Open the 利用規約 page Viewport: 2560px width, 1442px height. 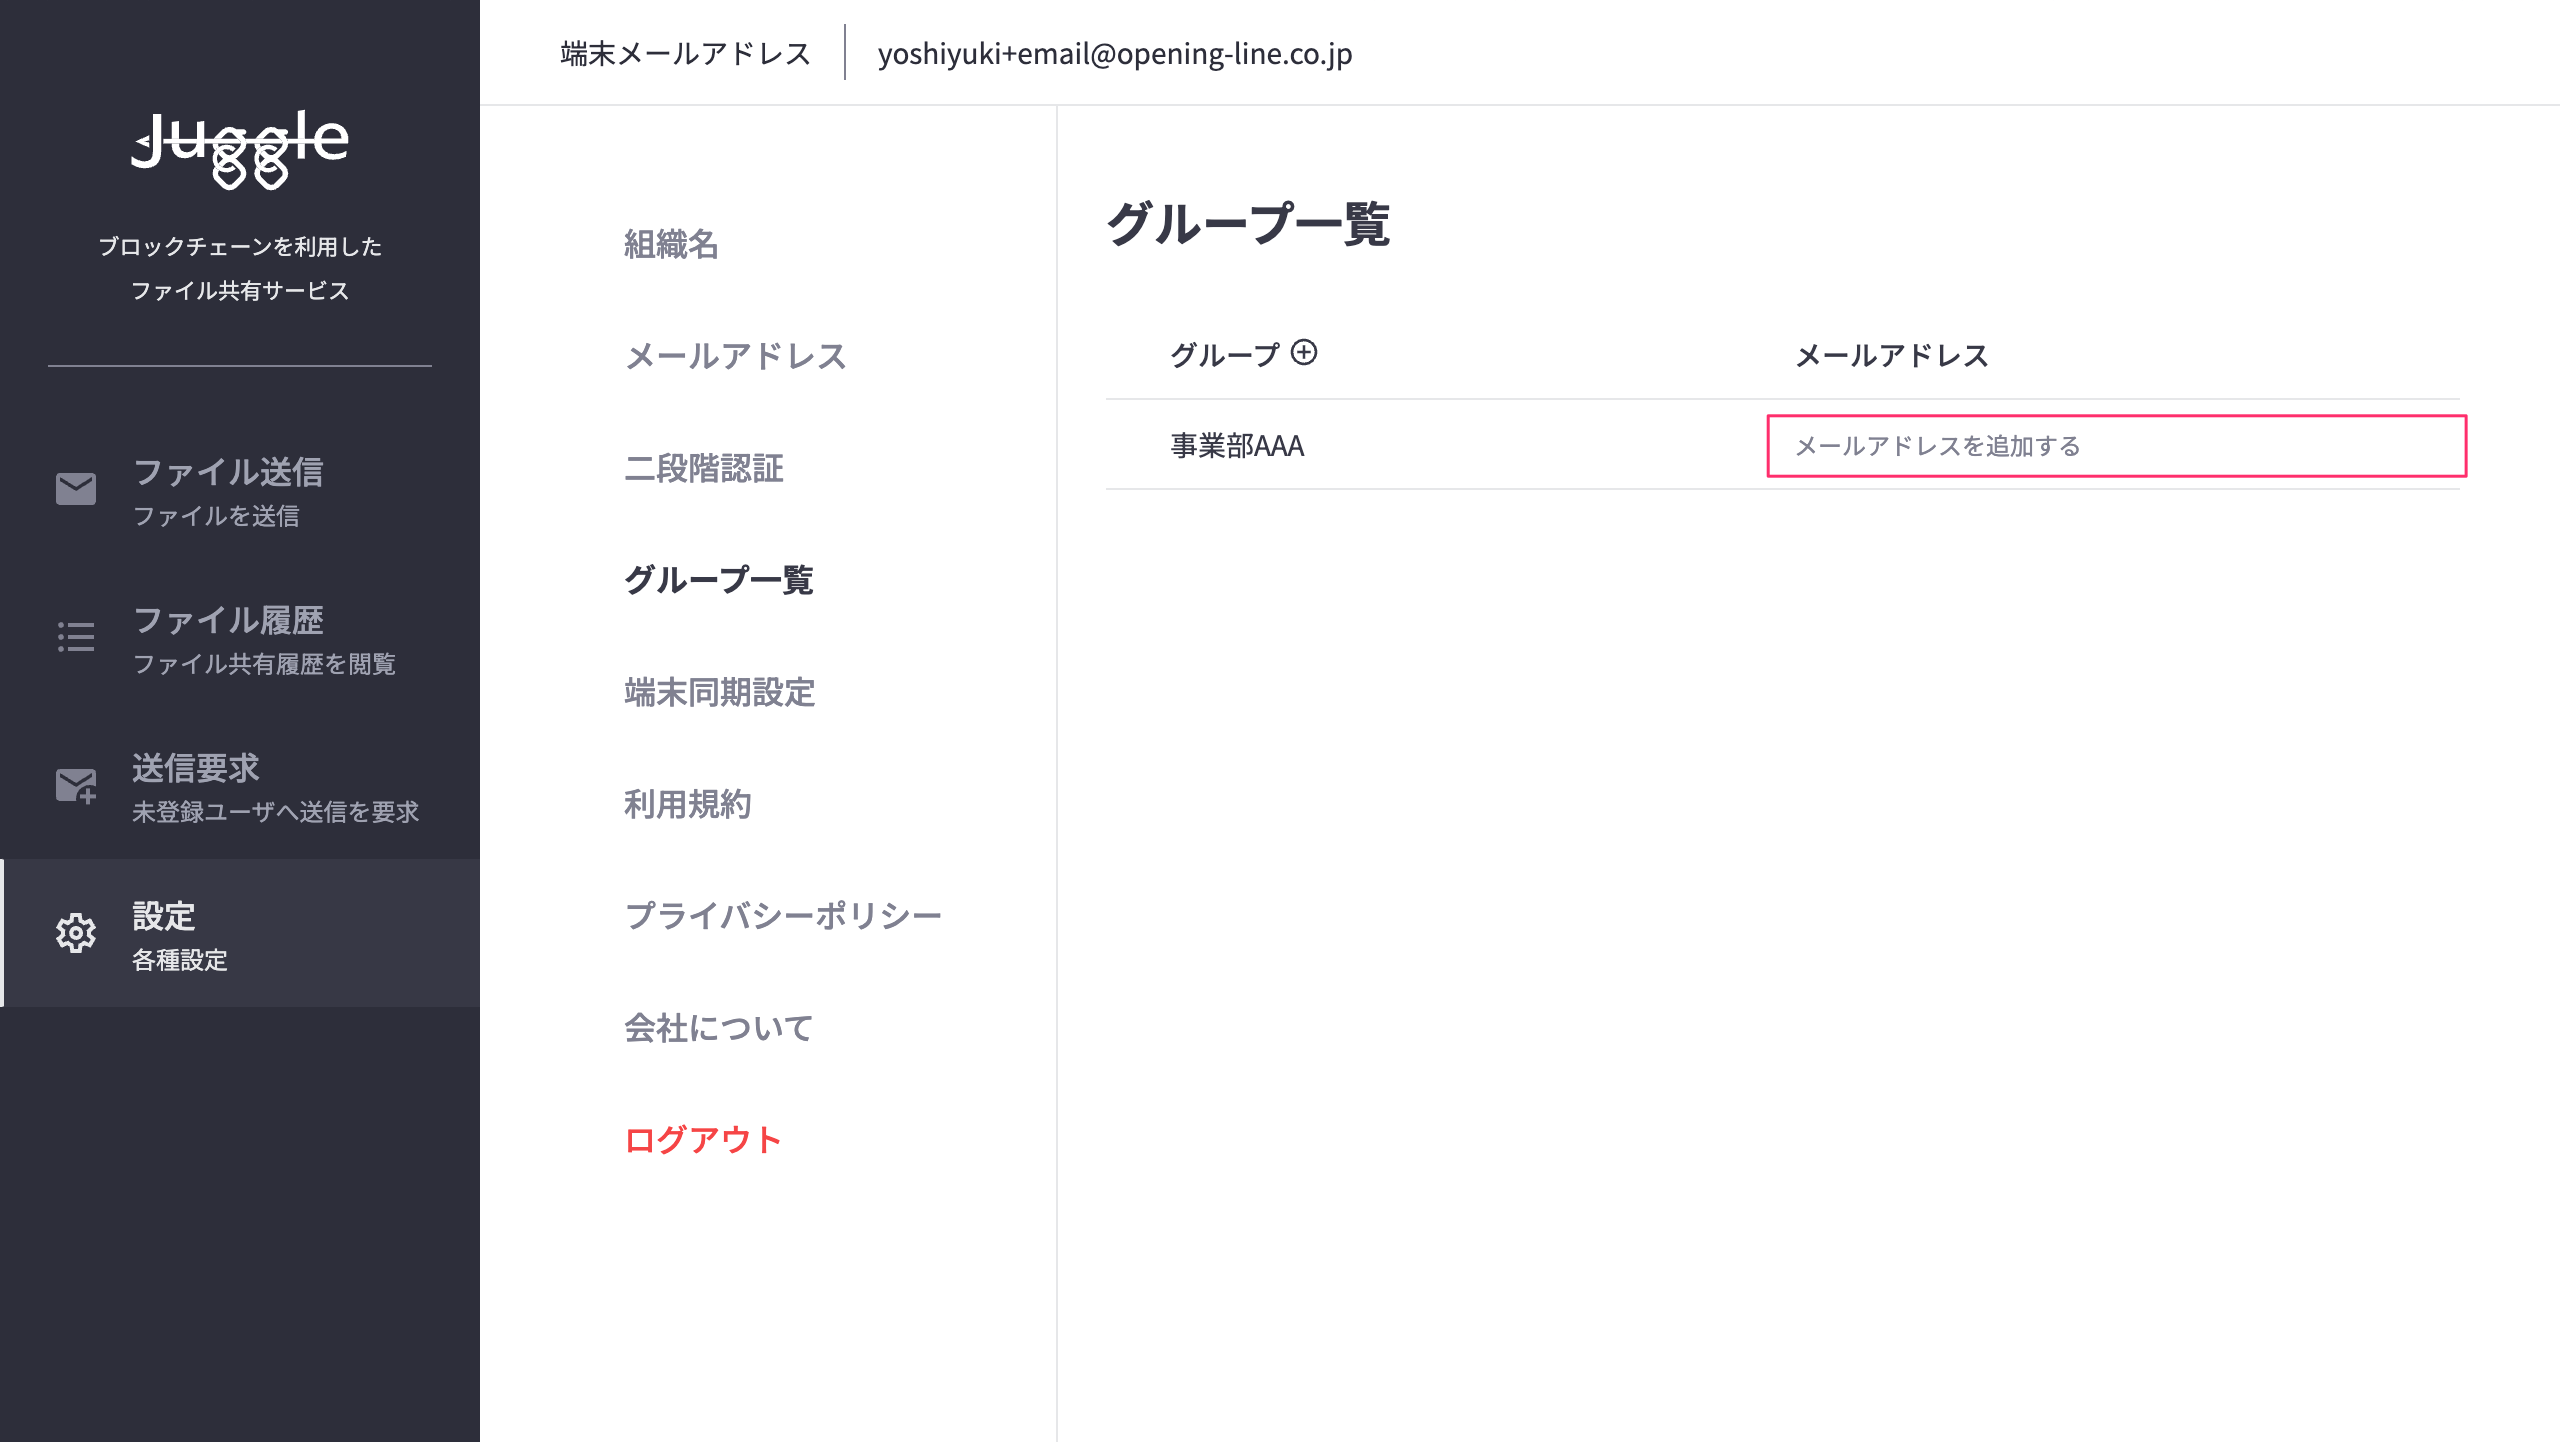point(687,805)
